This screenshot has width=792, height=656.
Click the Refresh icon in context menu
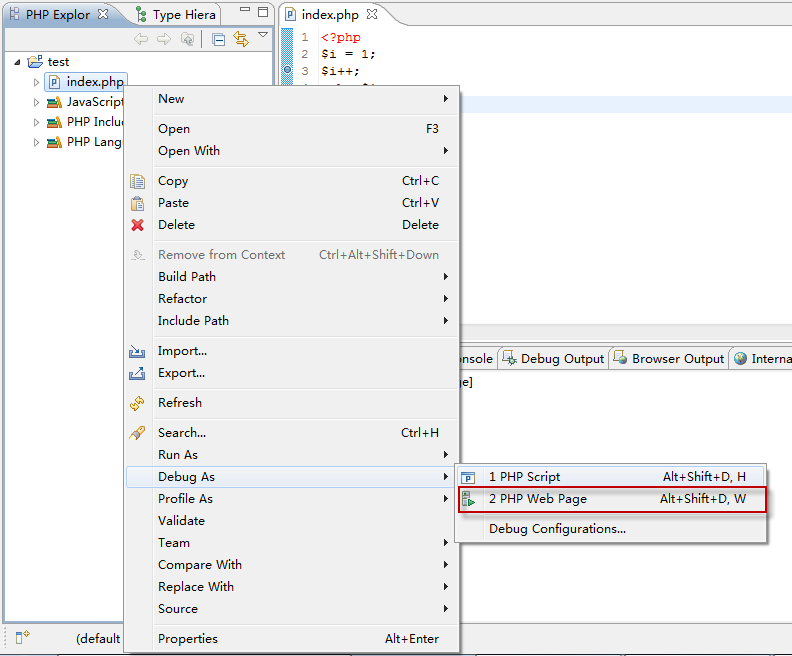coord(138,403)
